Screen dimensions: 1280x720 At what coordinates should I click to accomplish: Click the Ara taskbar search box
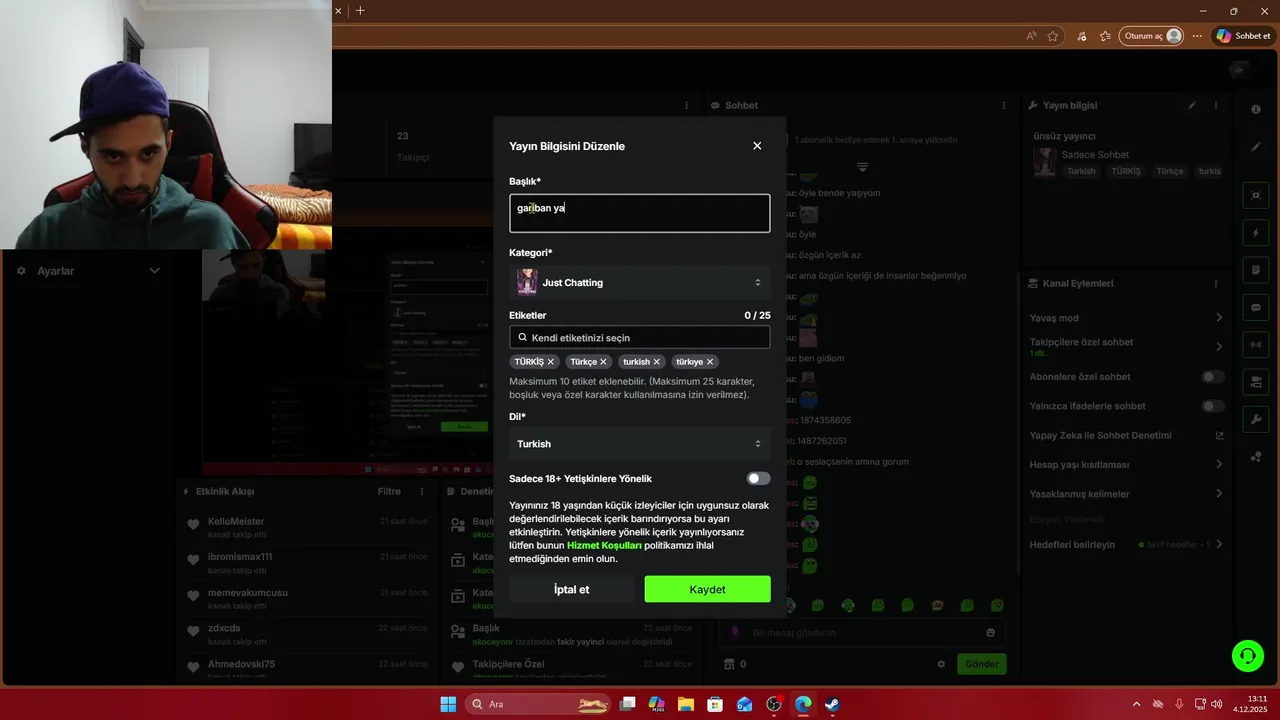pyautogui.click(x=539, y=704)
